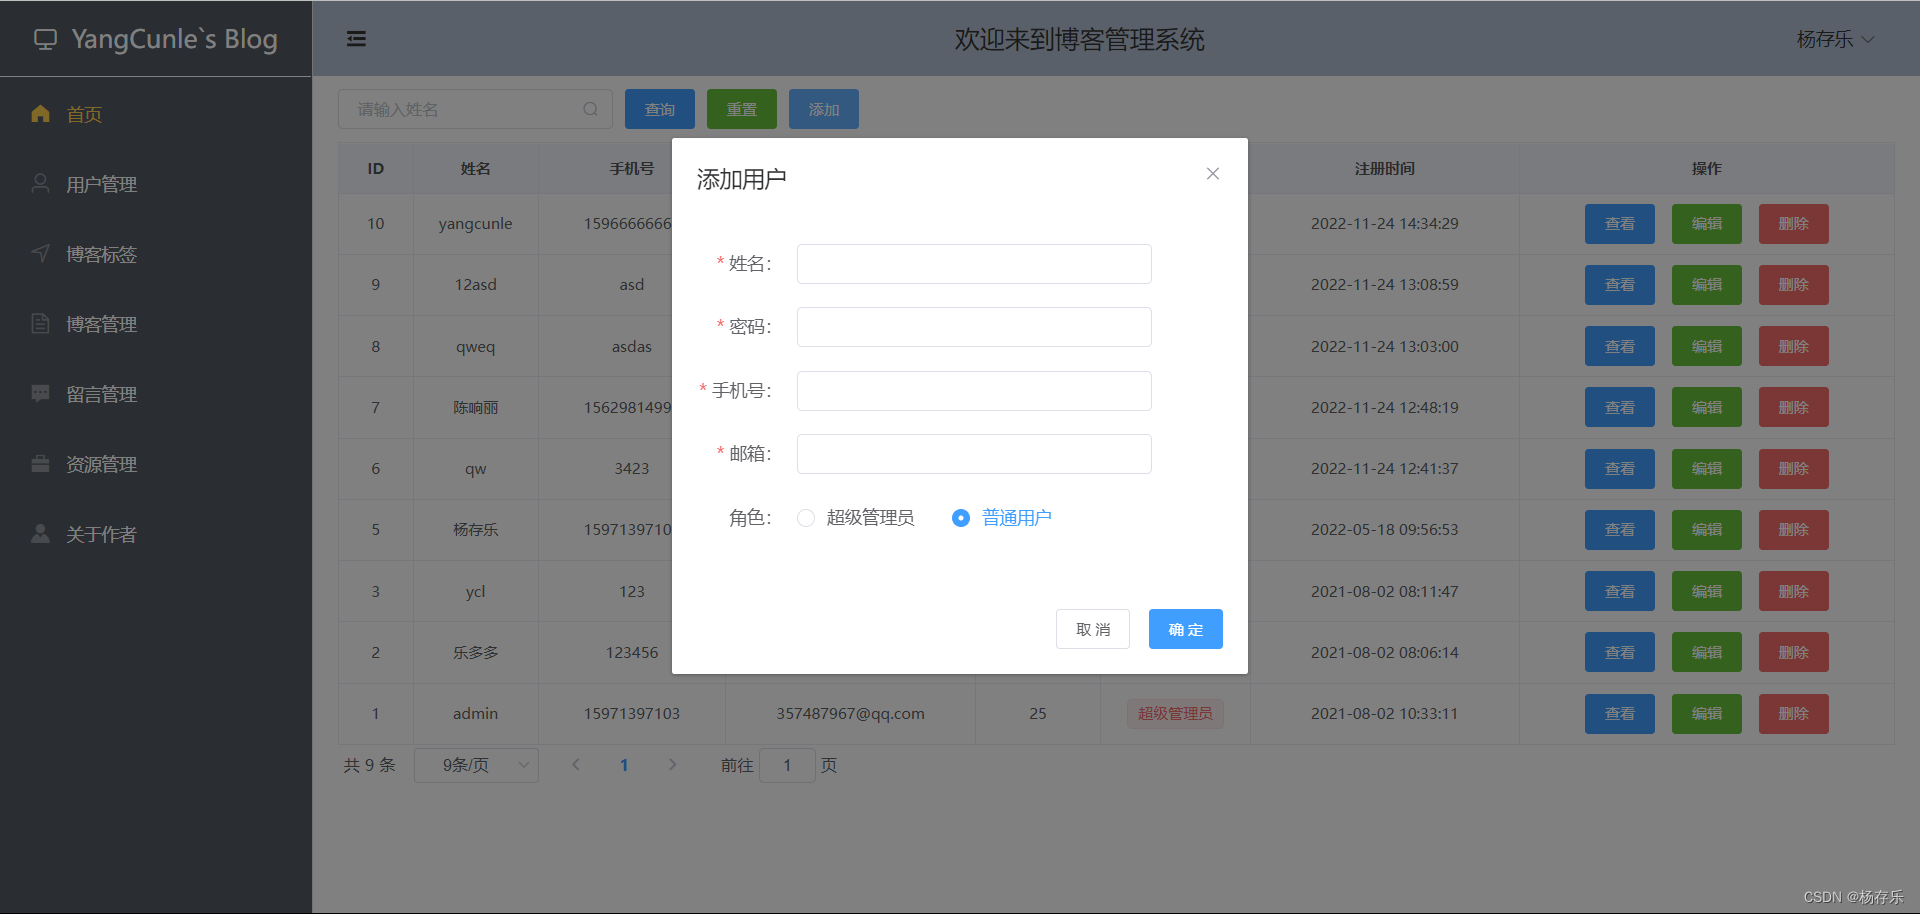1920x914 pixels.
Task: Open 博客管理 menu item
Action: coord(156,324)
